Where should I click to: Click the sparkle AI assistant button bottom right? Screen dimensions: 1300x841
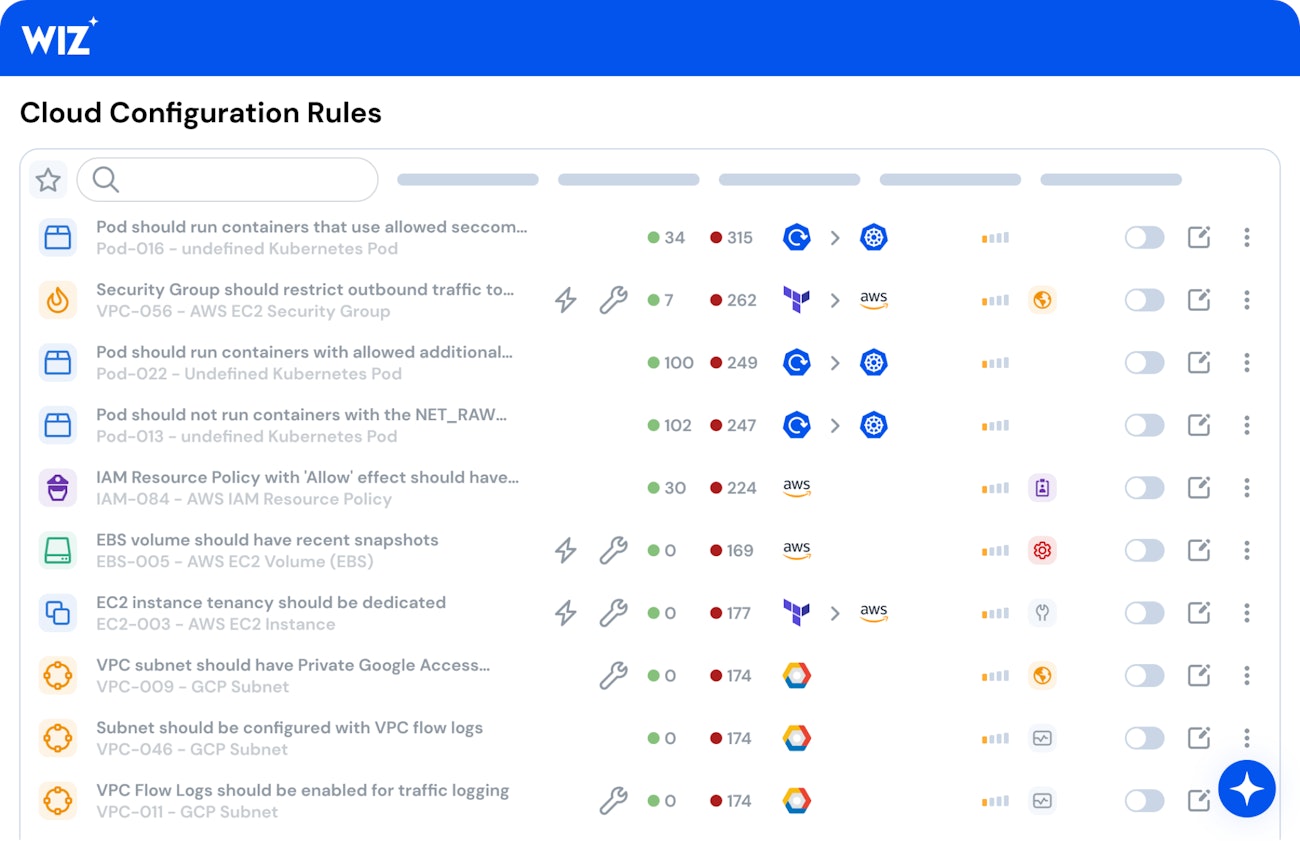pos(1247,789)
